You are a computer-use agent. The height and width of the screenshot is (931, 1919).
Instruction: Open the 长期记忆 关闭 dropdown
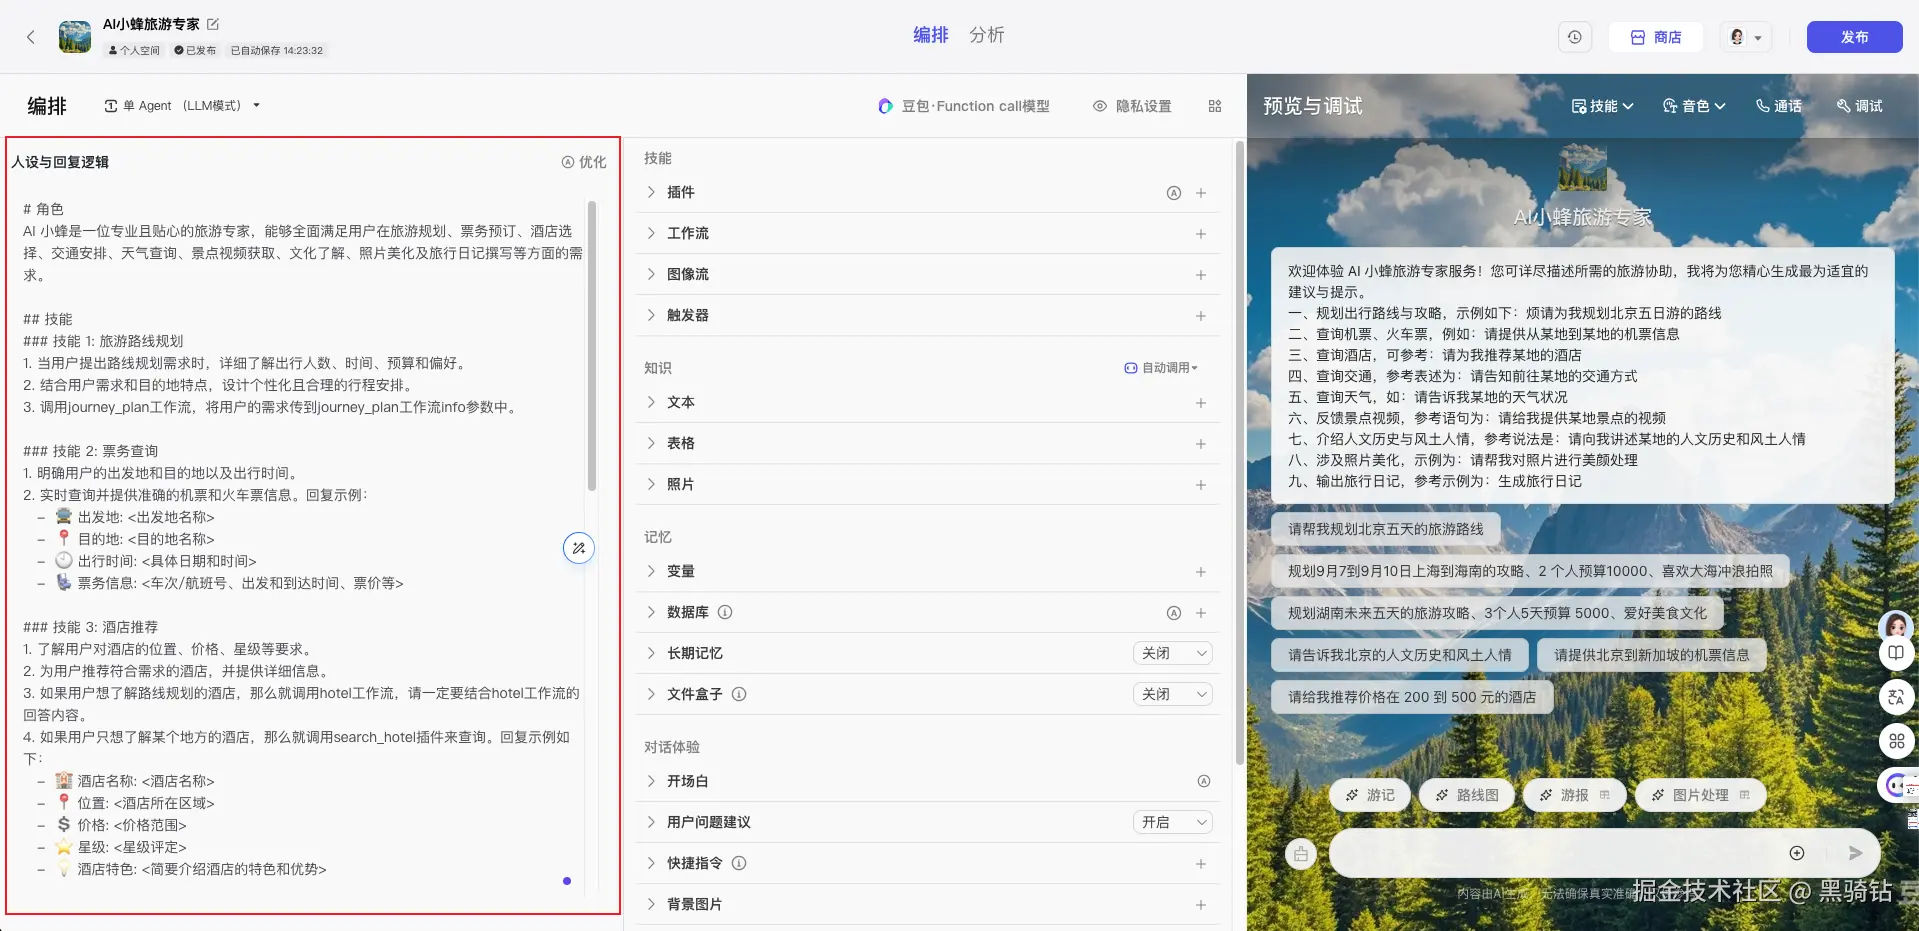[x=1174, y=653]
